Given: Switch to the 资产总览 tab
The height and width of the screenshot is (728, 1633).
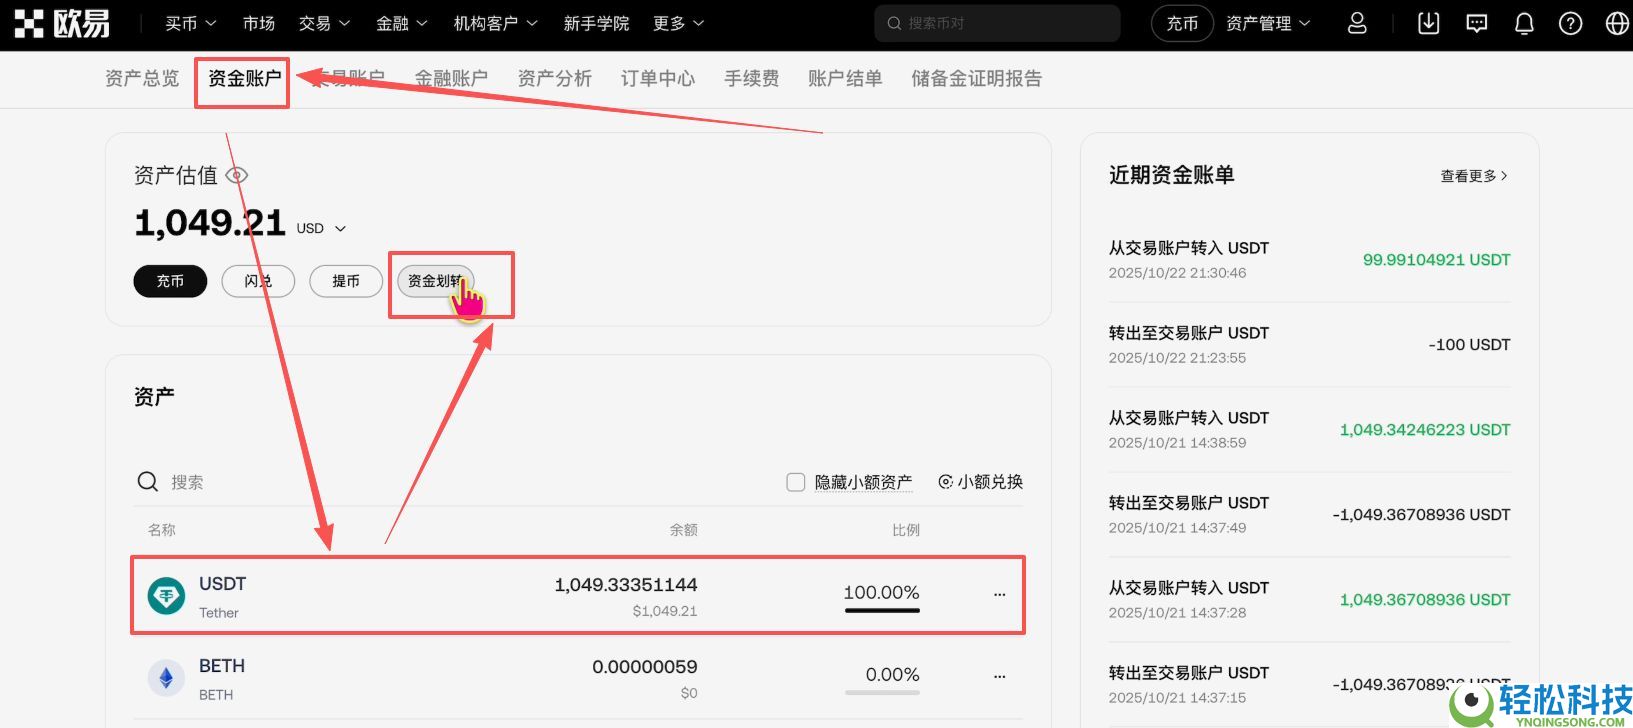Looking at the screenshot, I should pyautogui.click(x=142, y=78).
